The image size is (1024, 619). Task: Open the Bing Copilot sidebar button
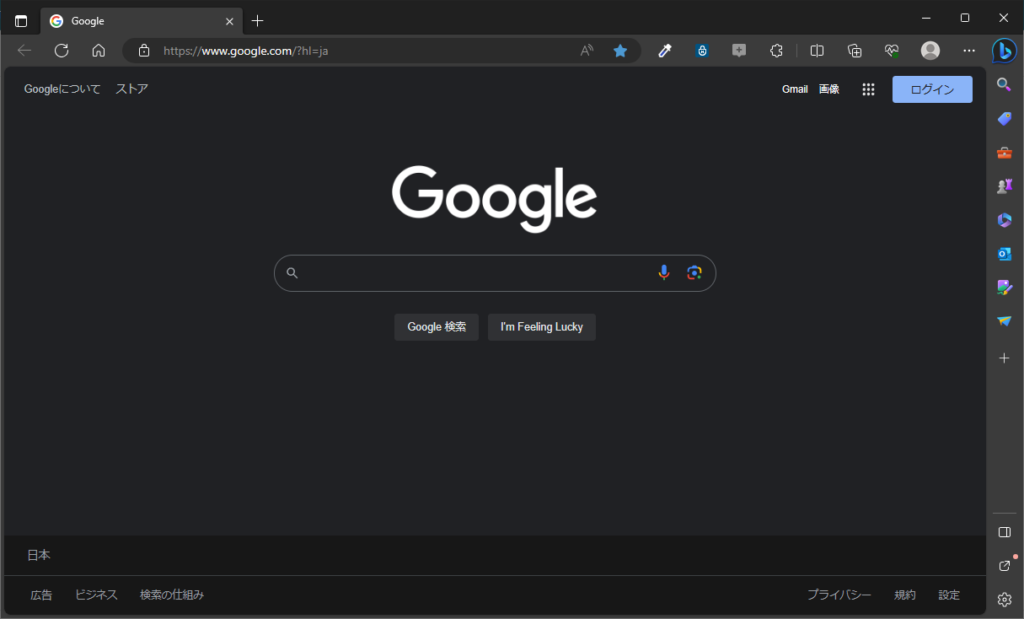click(1004, 50)
